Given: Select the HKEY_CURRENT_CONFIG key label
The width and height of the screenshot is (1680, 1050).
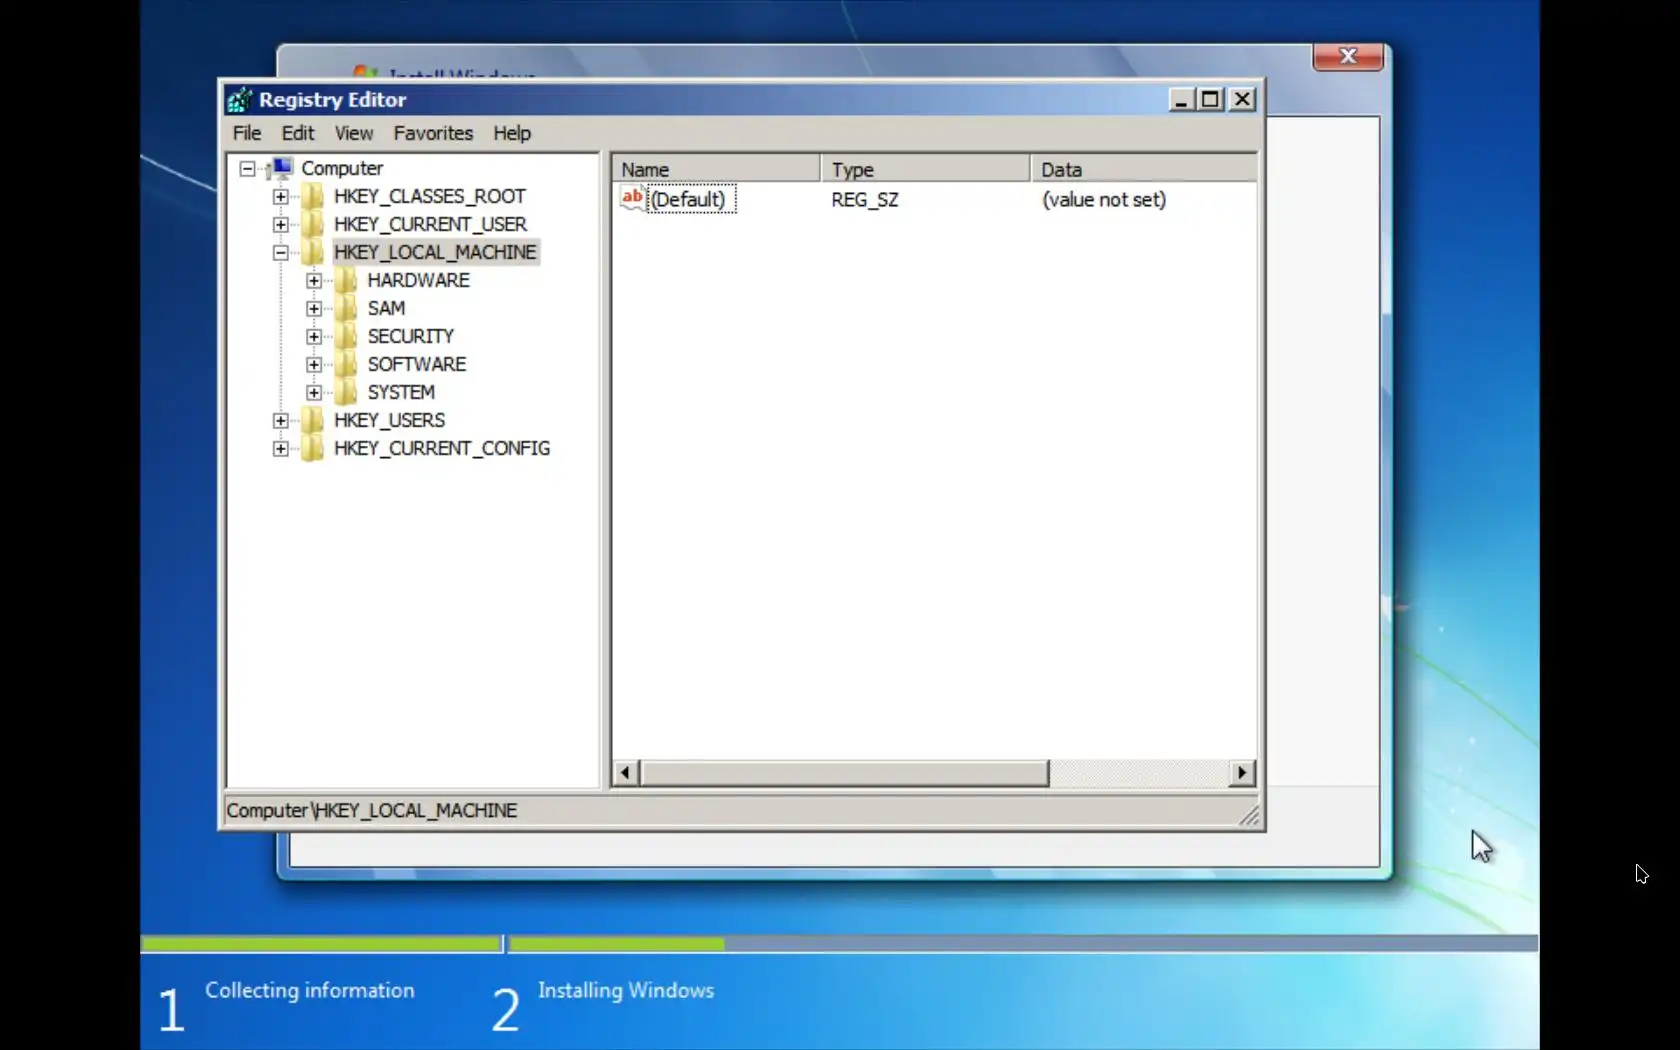Looking at the screenshot, I should [442, 448].
